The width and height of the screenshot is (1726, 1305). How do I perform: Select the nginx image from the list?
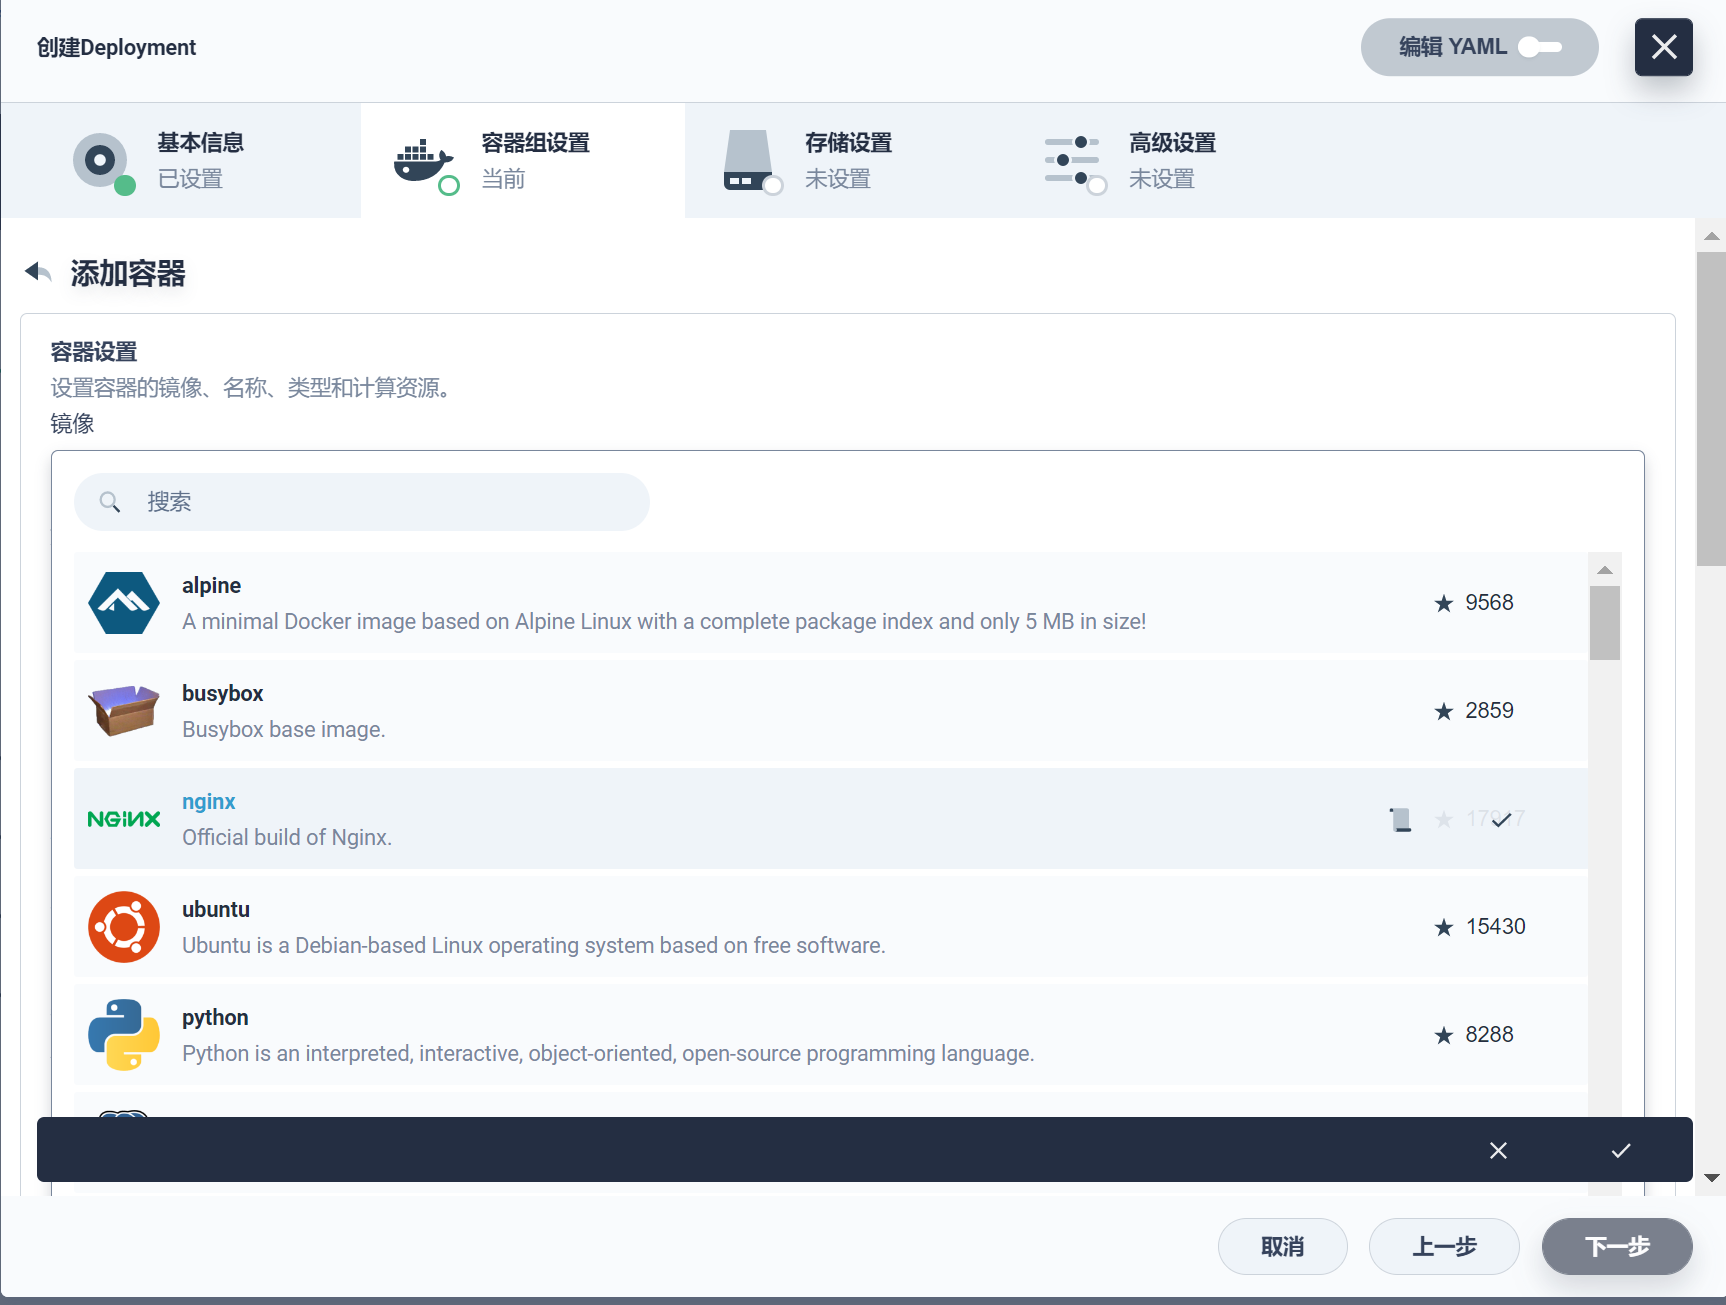click(208, 801)
